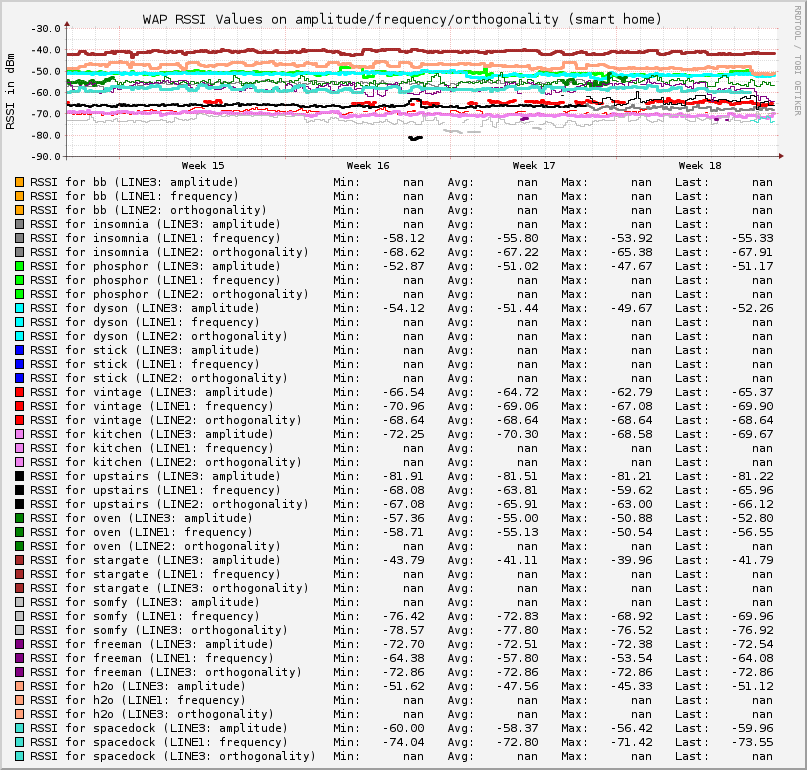Click kitchen amplitude Min value -72.25
Screen dimensions: 807x770
coord(404,434)
